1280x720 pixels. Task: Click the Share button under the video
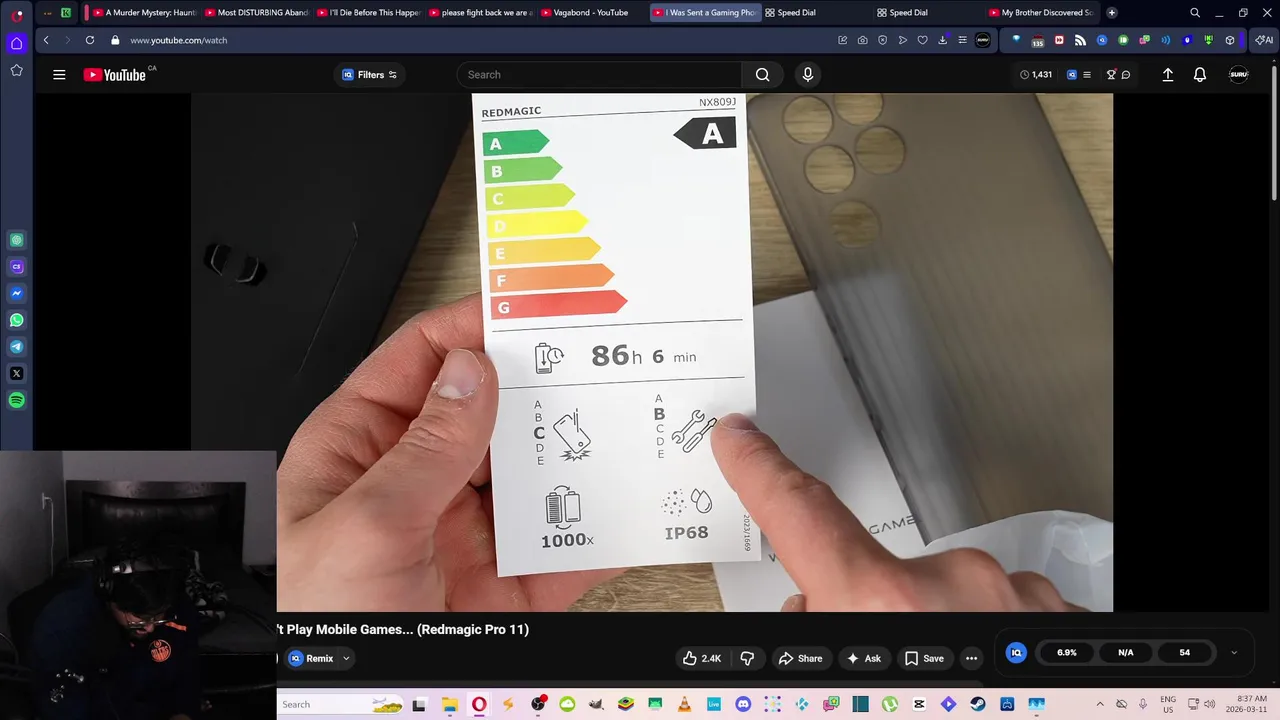point(800,658)
